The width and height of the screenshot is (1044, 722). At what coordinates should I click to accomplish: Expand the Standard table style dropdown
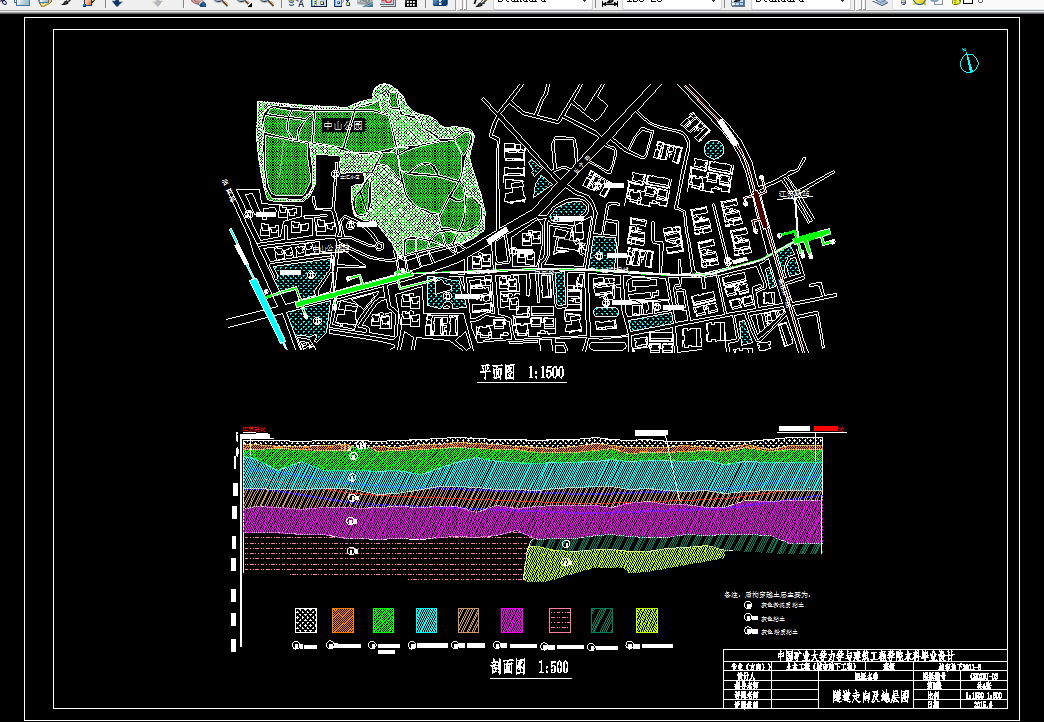[841, 2]
